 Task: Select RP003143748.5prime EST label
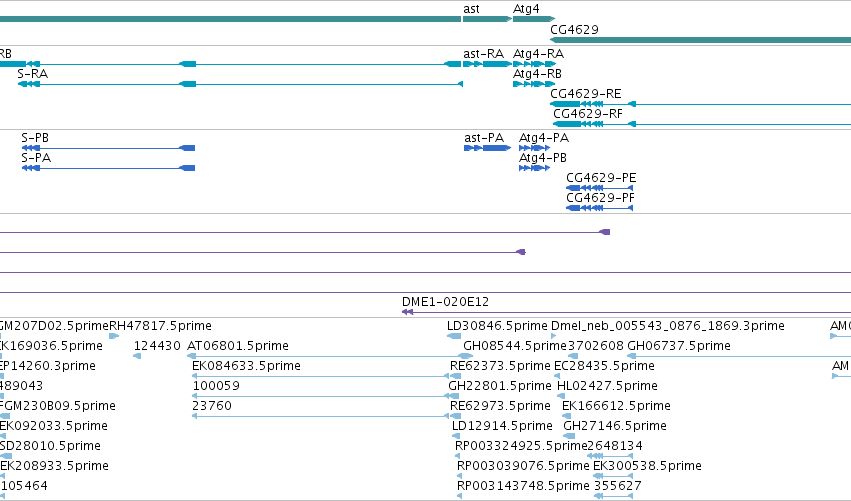point(523,486)
